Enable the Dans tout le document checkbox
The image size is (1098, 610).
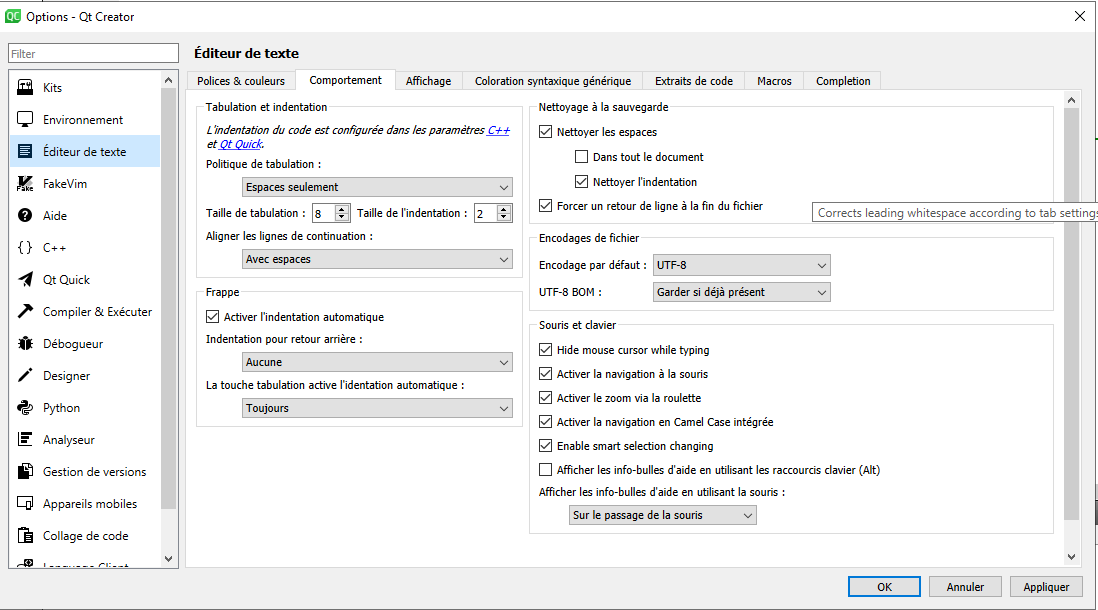point(582,157)
